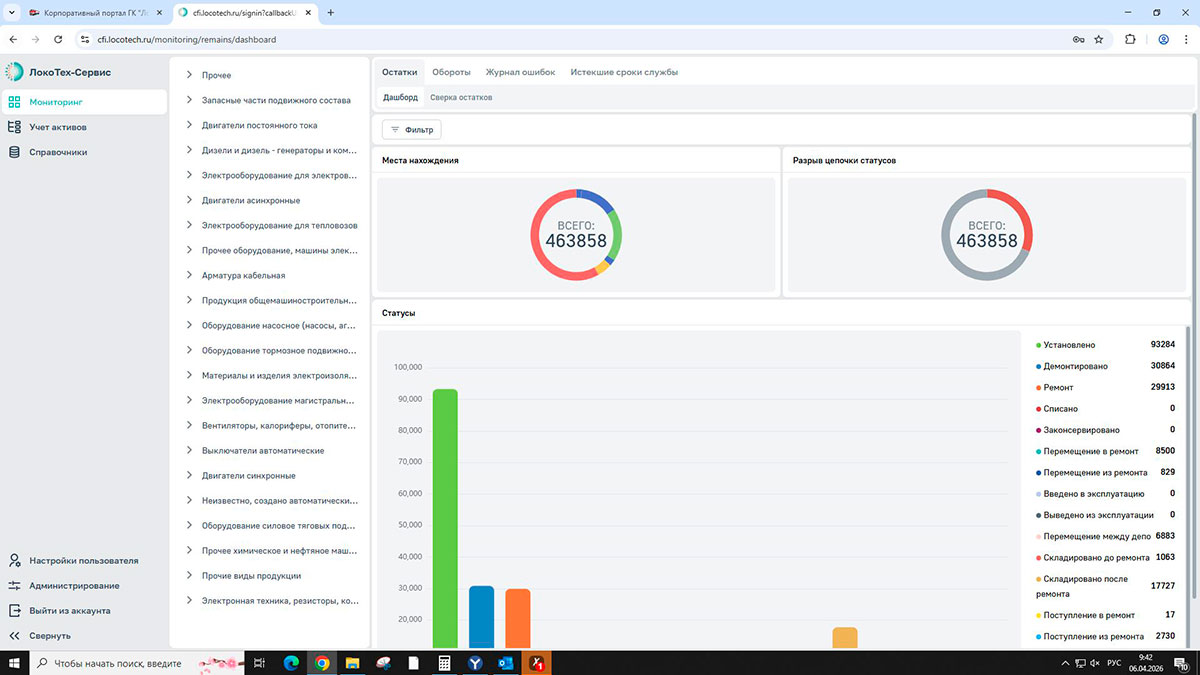Screen dimensions: 1200x675
Task: Click the Выйти из аккаунта logout icon
Action: (14, 611)
